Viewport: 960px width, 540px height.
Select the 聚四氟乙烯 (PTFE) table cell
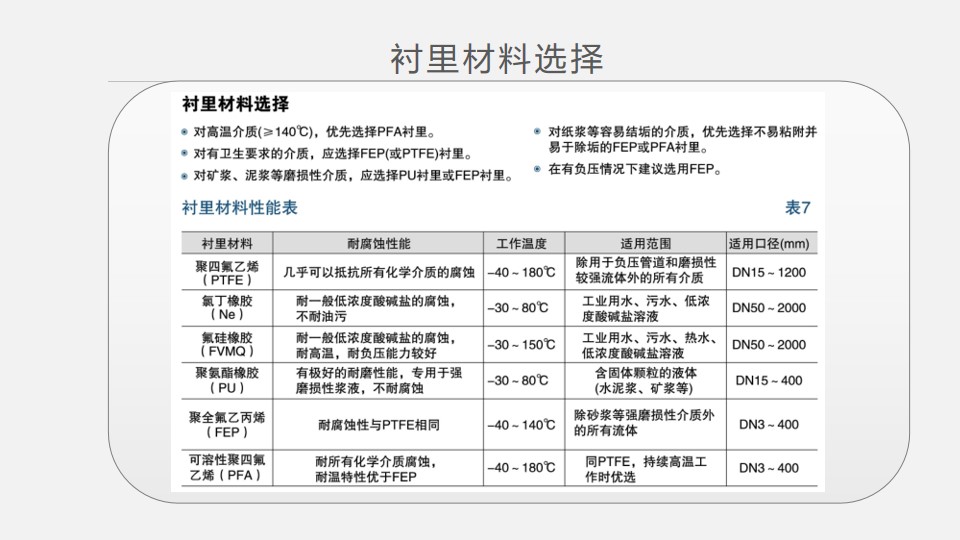(226, 272)
